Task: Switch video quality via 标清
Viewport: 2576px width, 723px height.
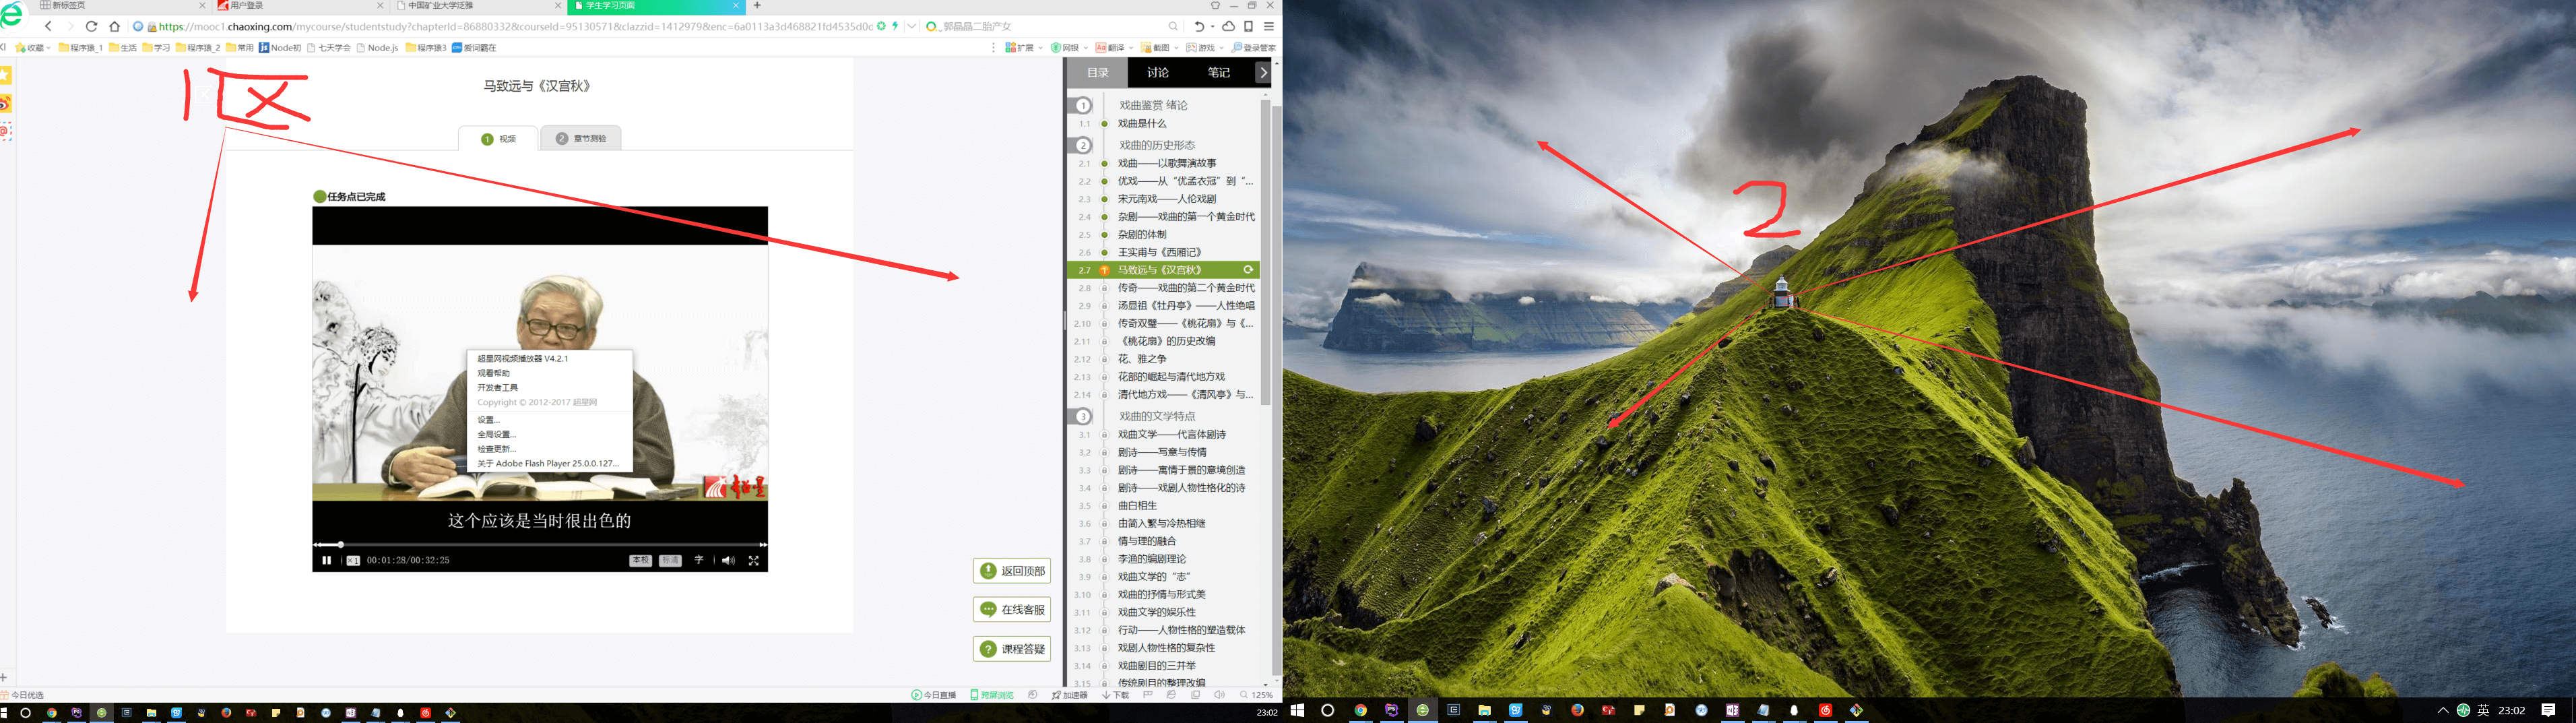Action: tap(670, 561)
